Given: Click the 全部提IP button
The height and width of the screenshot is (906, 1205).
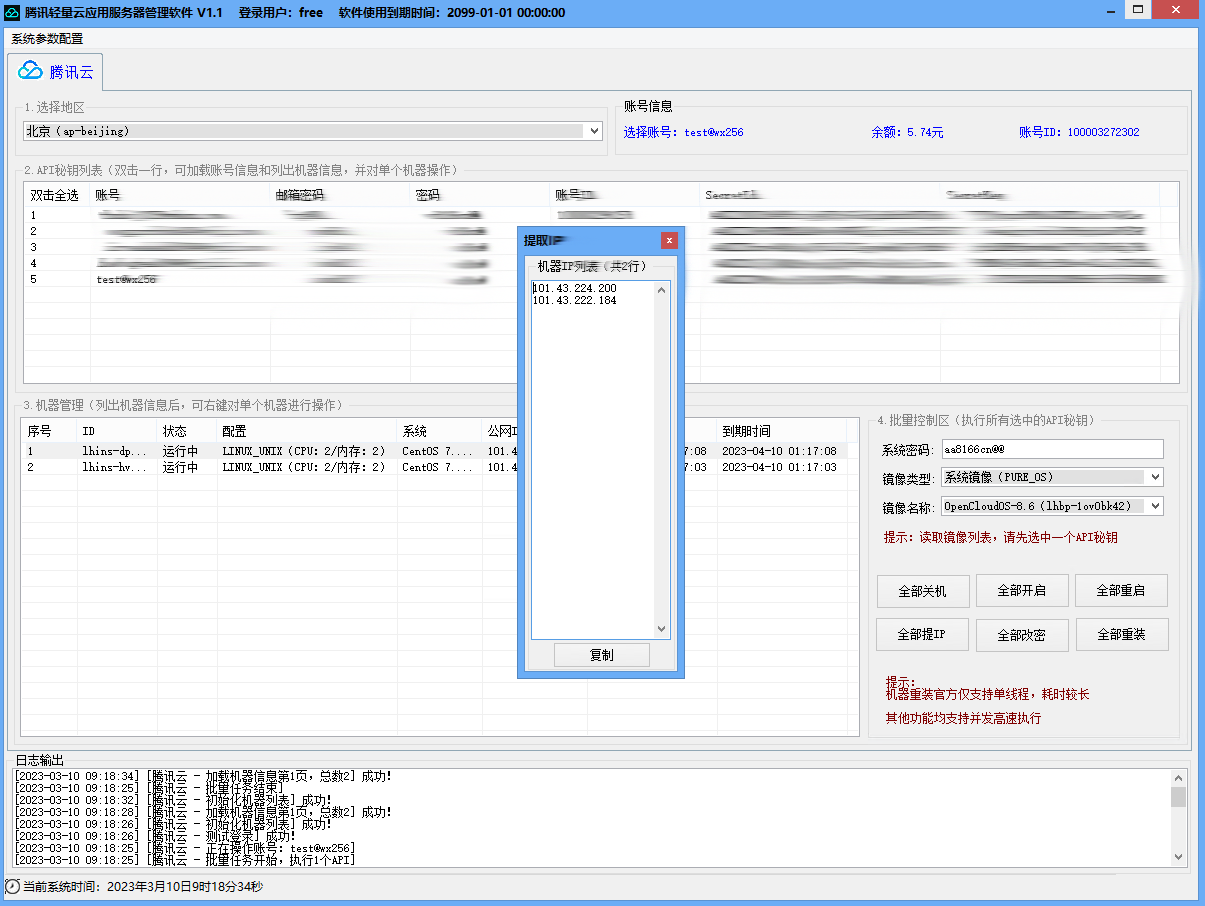Looking at the screenshot, I should pyautogui.click(x=921, y=635).
